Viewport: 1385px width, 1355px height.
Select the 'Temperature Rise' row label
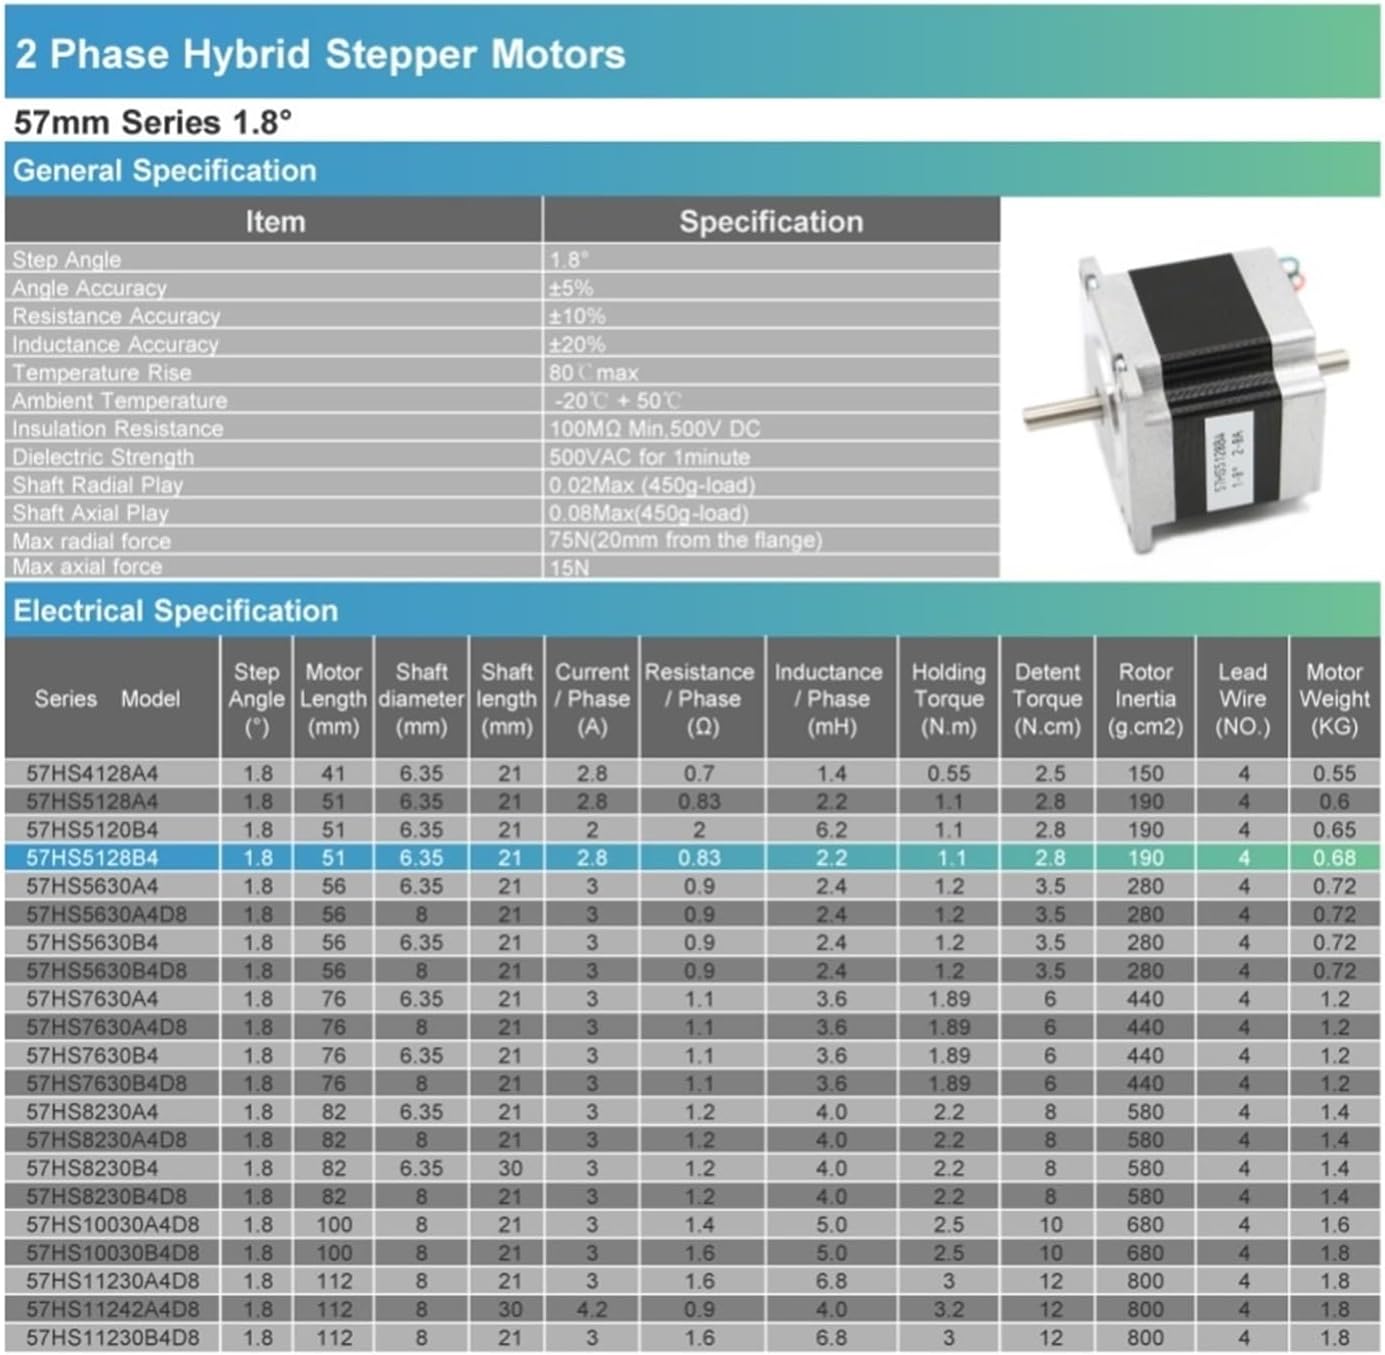coord(101,372)
